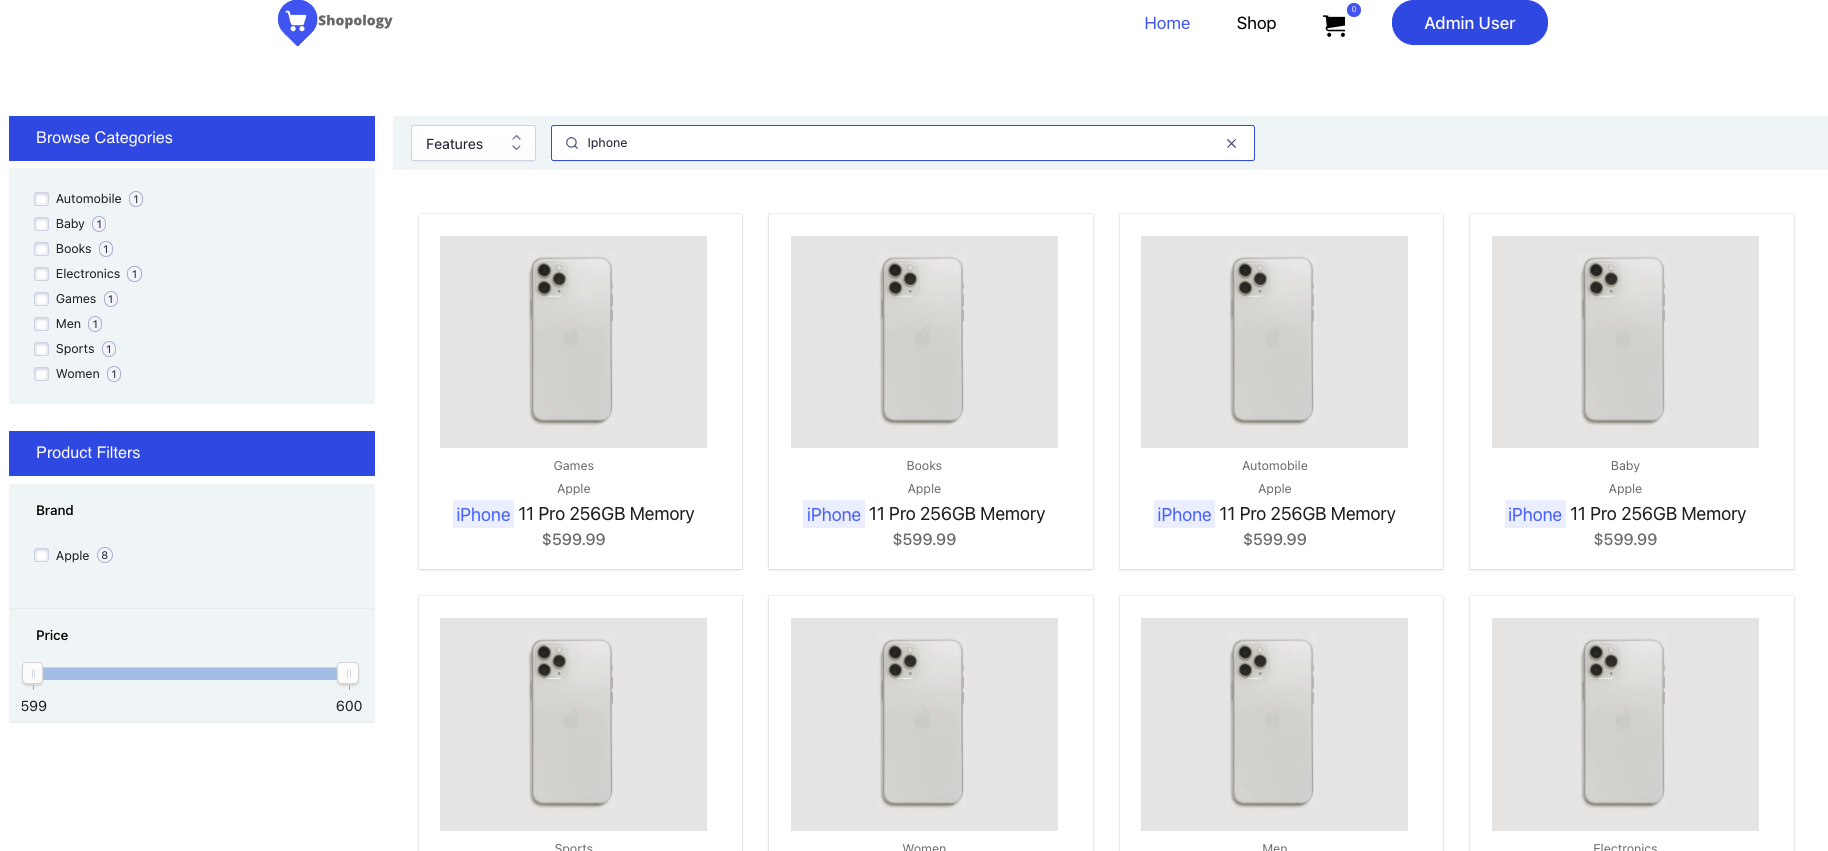1828x851 pixels.
Task: Check the Automobile category checkbox
Action: [42, 199]
